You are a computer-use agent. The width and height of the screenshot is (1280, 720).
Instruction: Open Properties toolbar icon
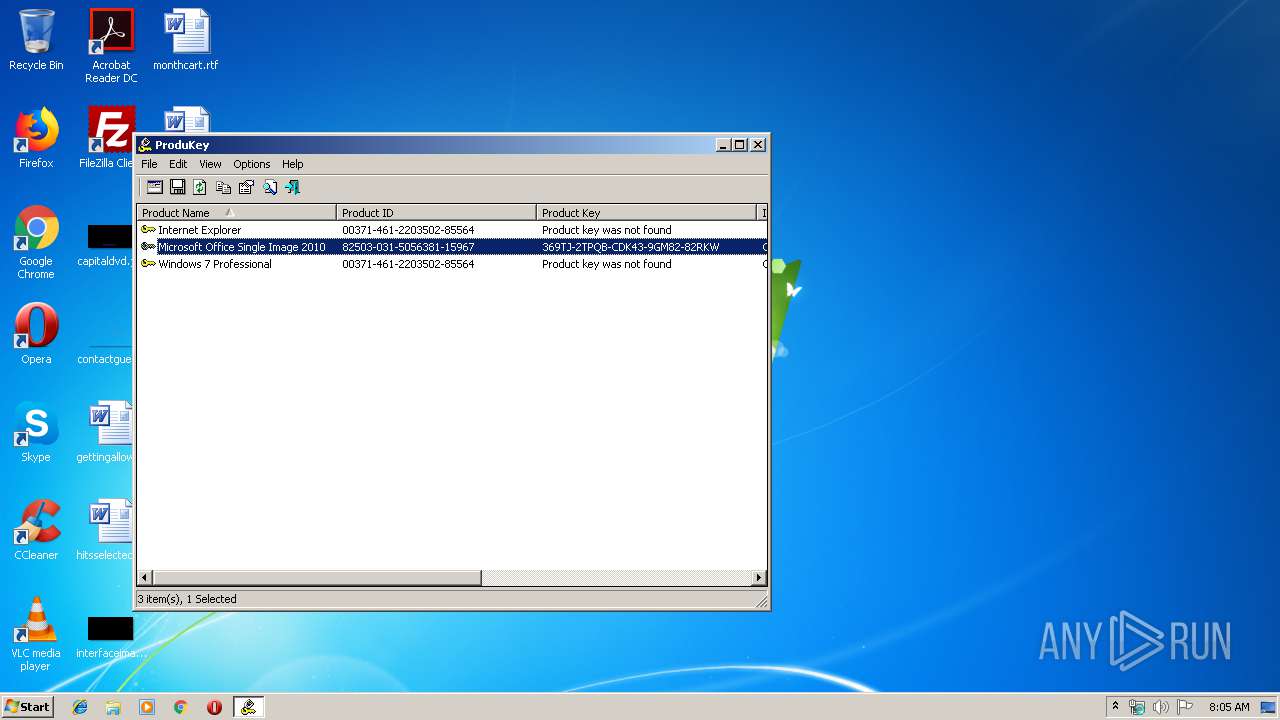click(x=246, y=187)
